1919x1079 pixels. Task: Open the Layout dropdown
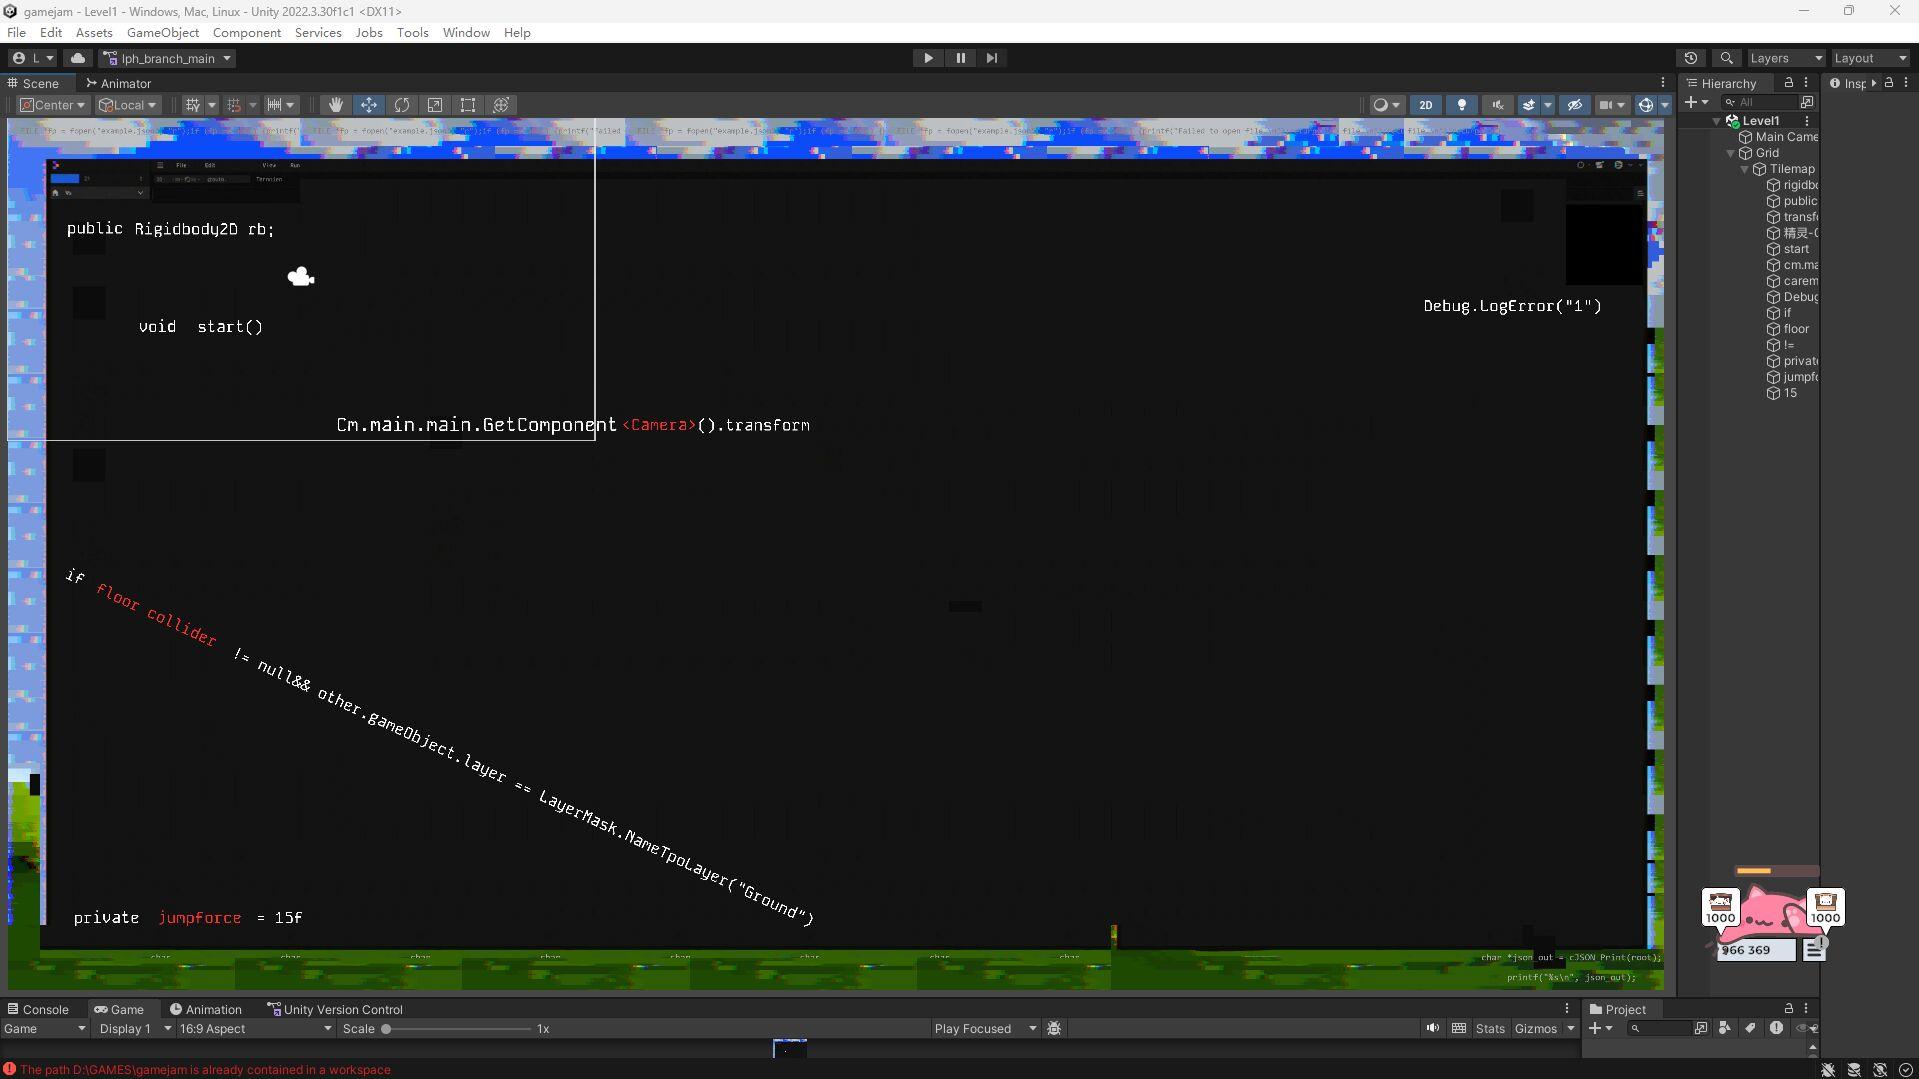pos(1869,58)
